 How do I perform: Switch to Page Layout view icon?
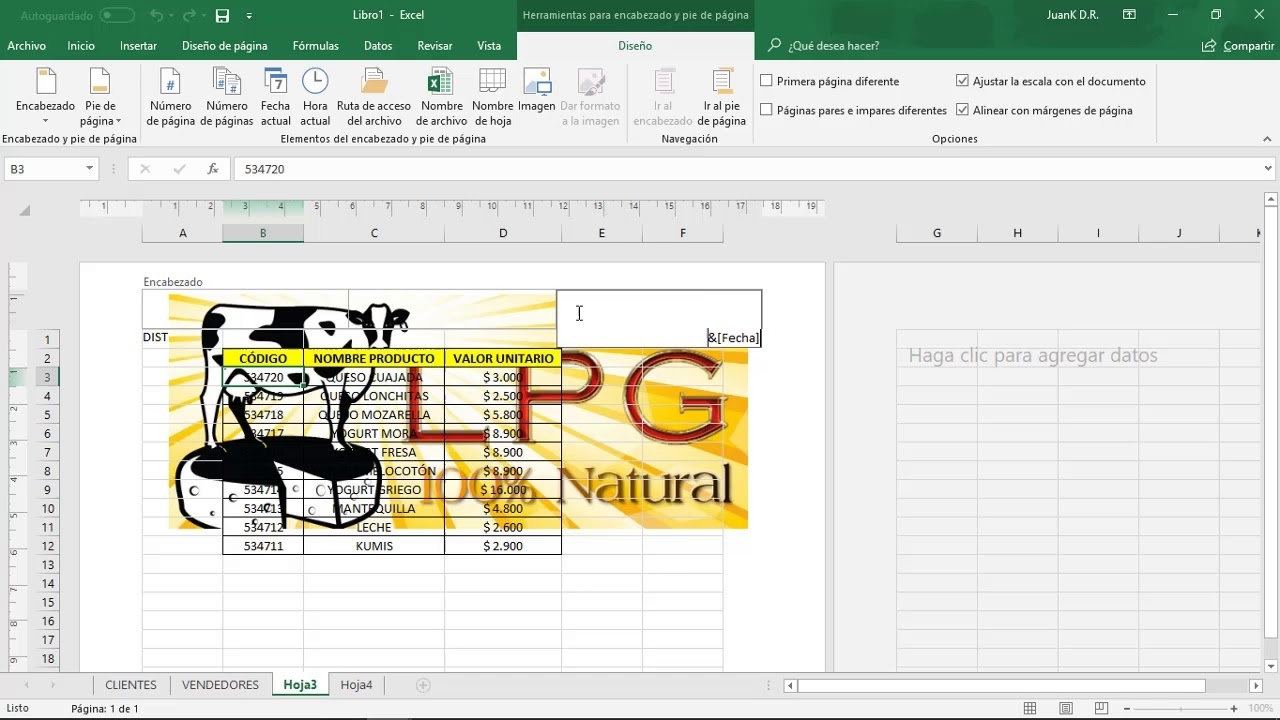[x=1065, y=708]
